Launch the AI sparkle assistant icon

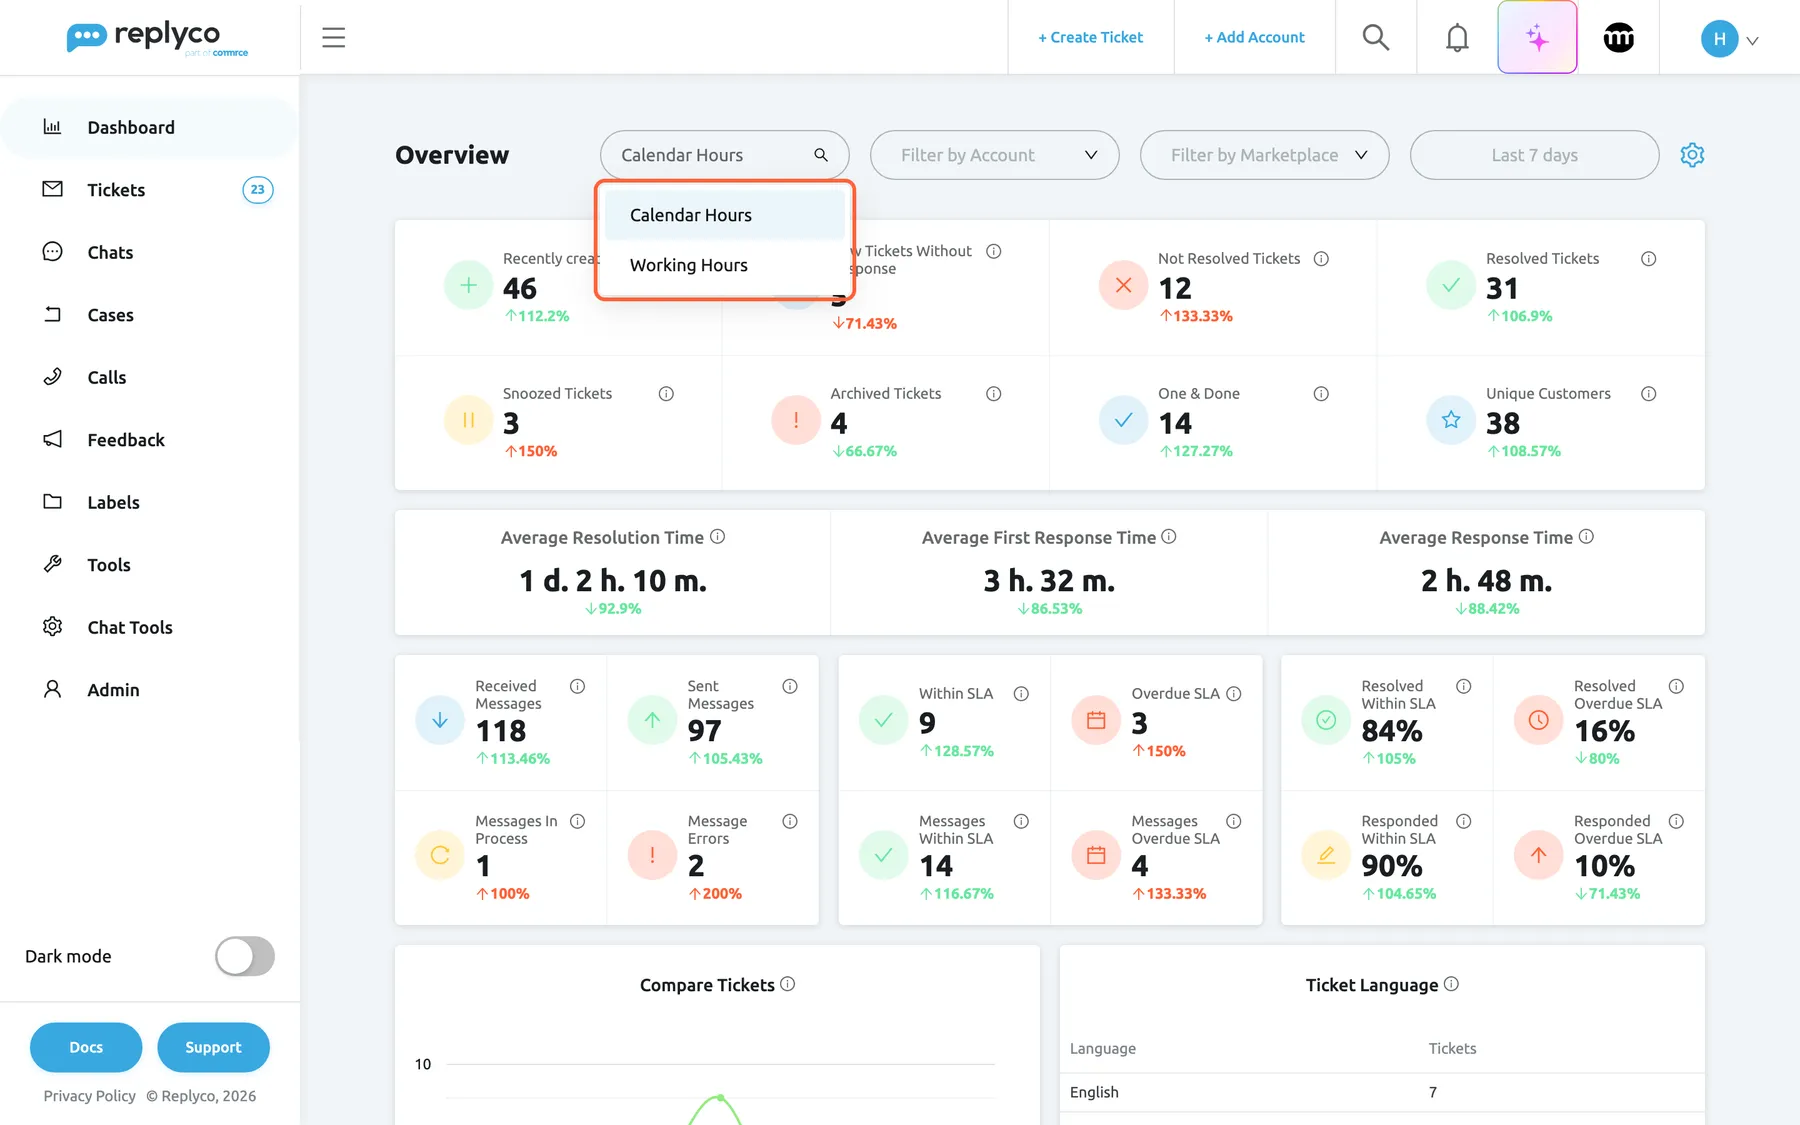click(x=1537, y=38)
